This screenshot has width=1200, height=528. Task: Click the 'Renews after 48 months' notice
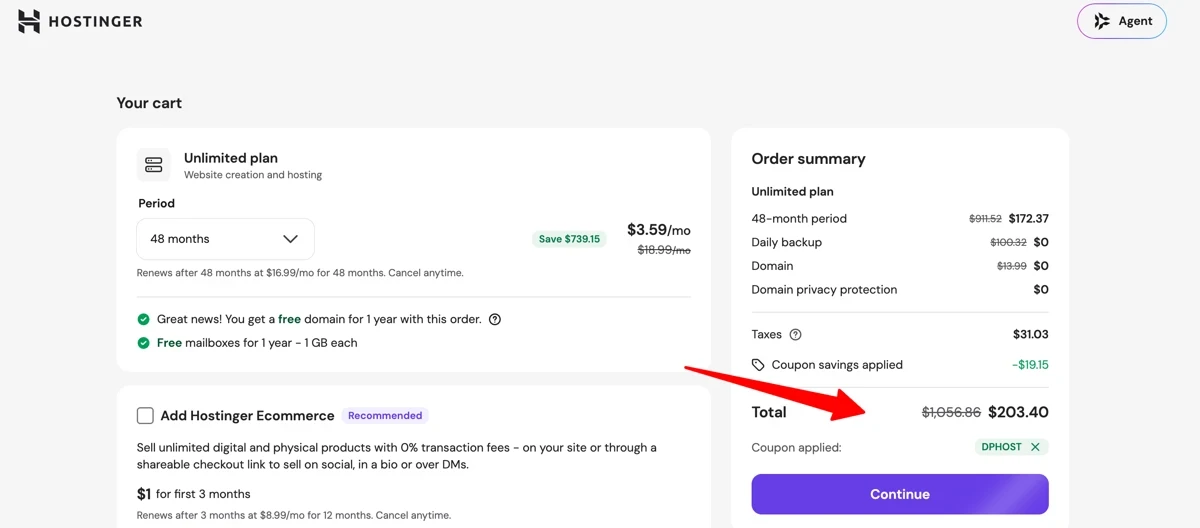[x=300, y=273]
